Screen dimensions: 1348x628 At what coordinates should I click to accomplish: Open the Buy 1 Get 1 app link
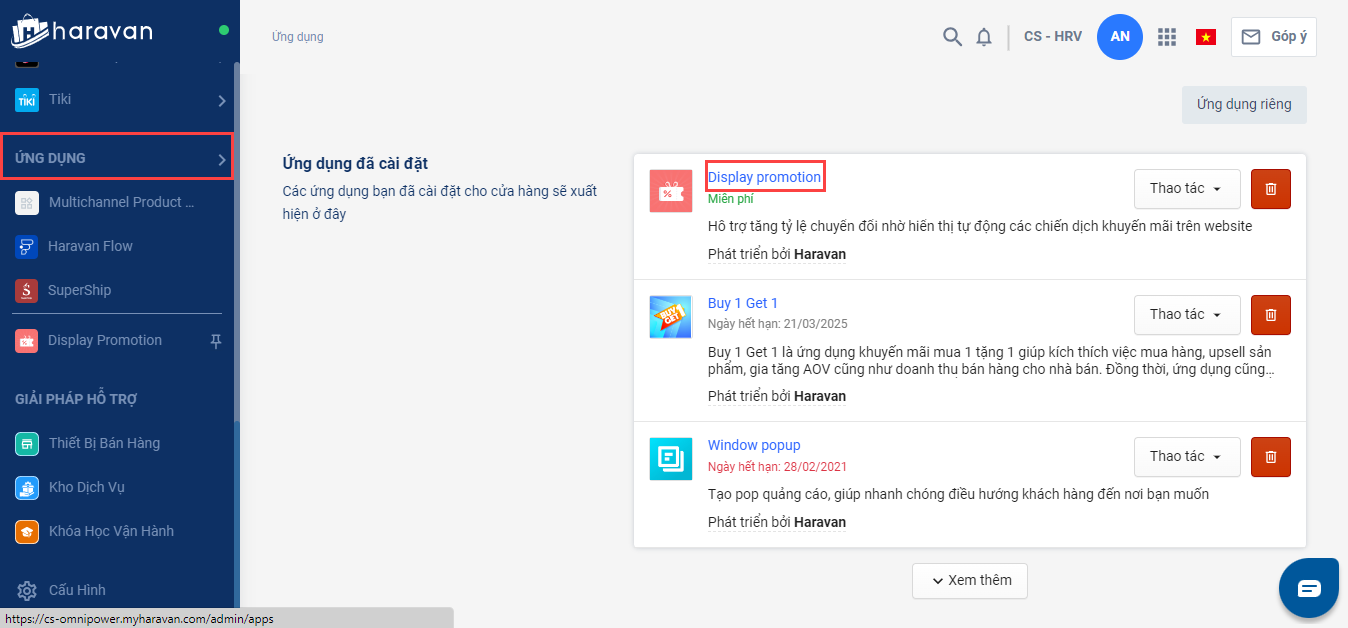(x=743, y=304)
